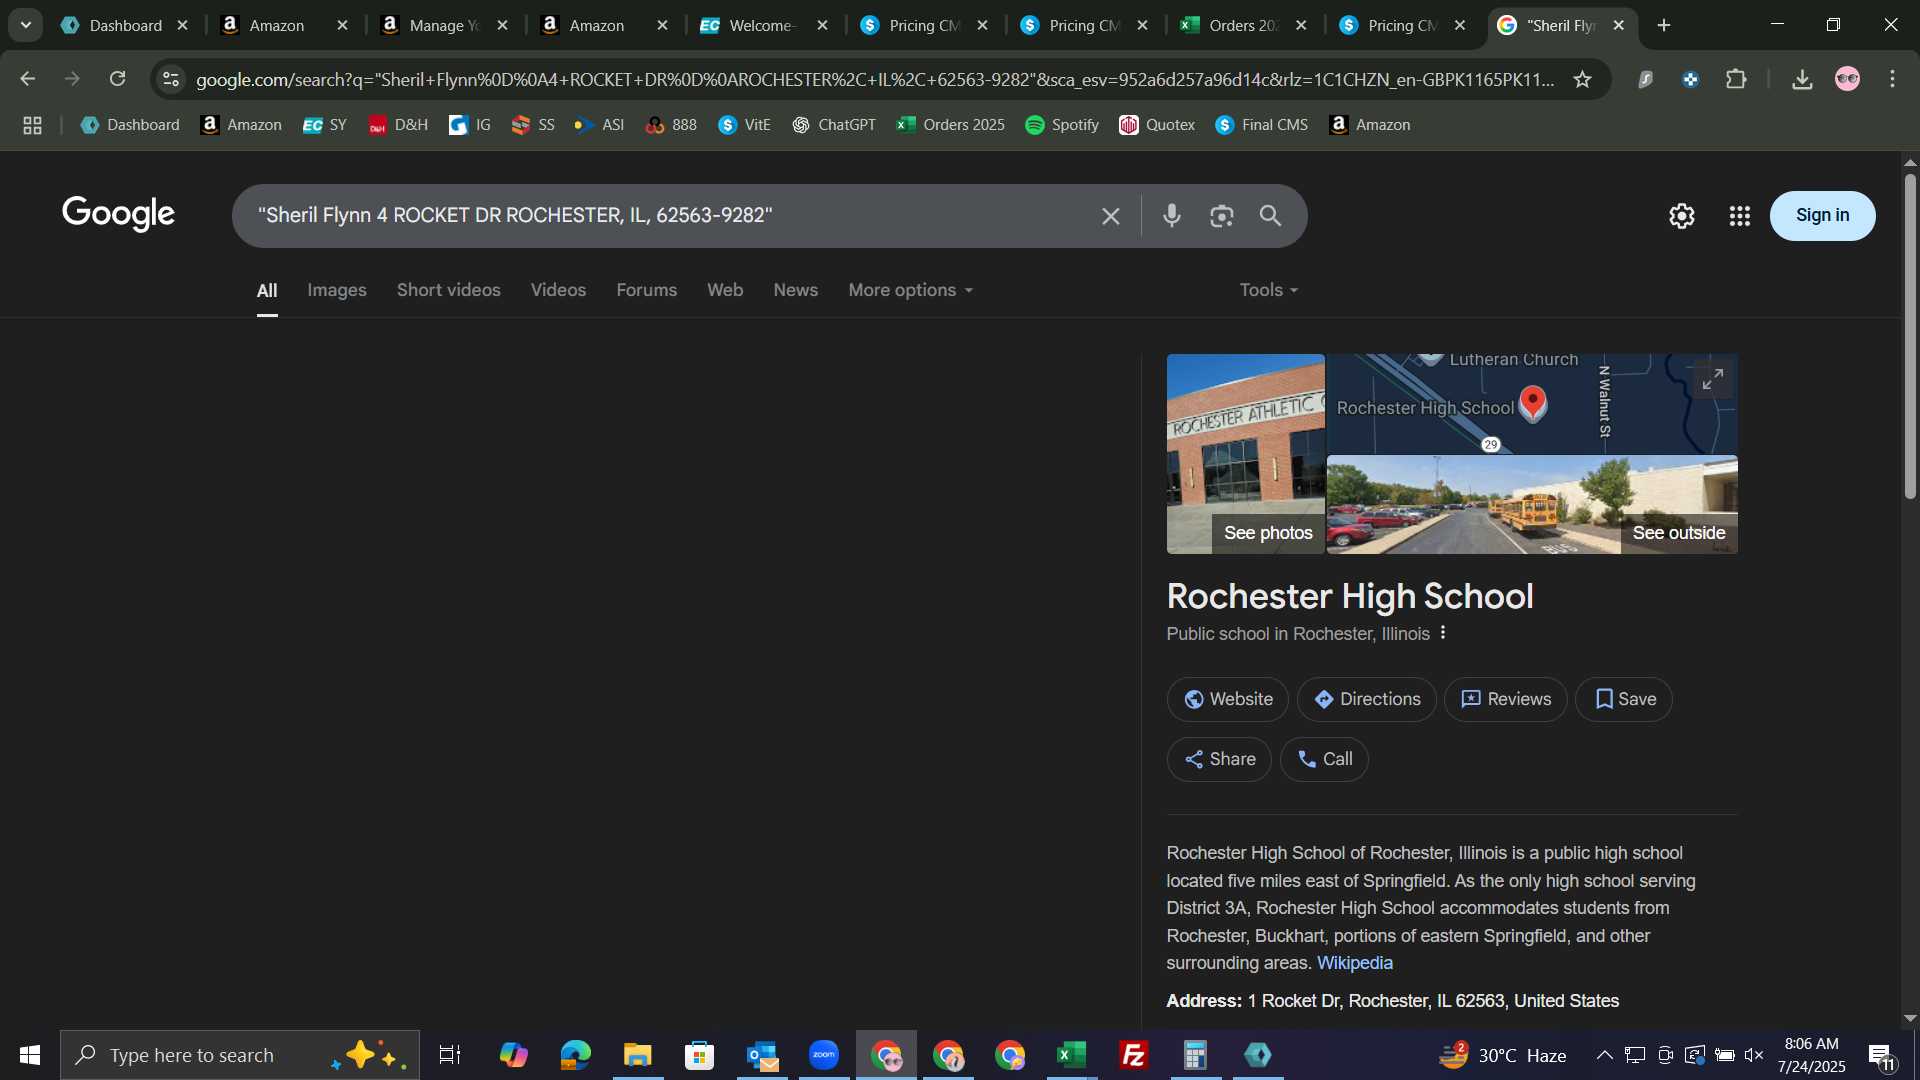Screen dimensions: 1920x1080
Task: Open the Reviews button
Action: (x=1506, y=700)
